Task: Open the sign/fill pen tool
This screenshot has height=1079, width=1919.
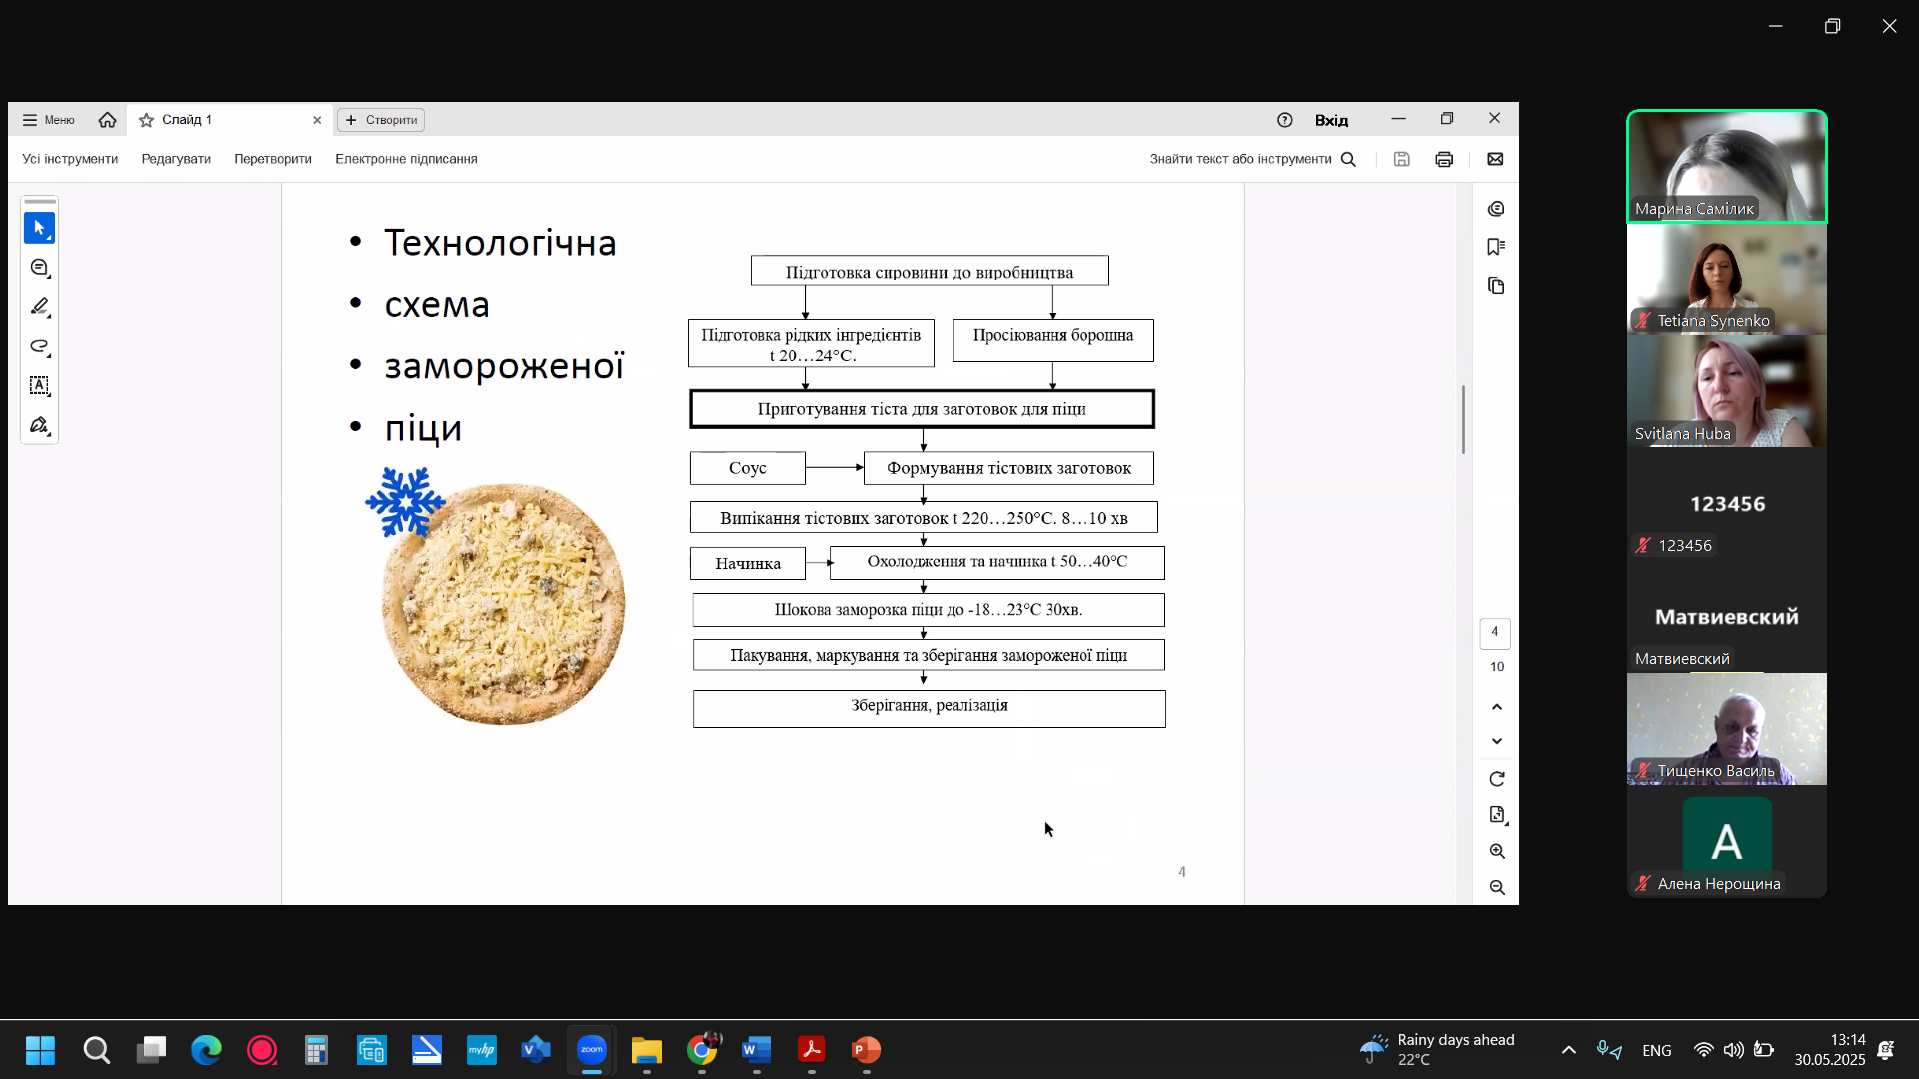Action: click(39, 425)
